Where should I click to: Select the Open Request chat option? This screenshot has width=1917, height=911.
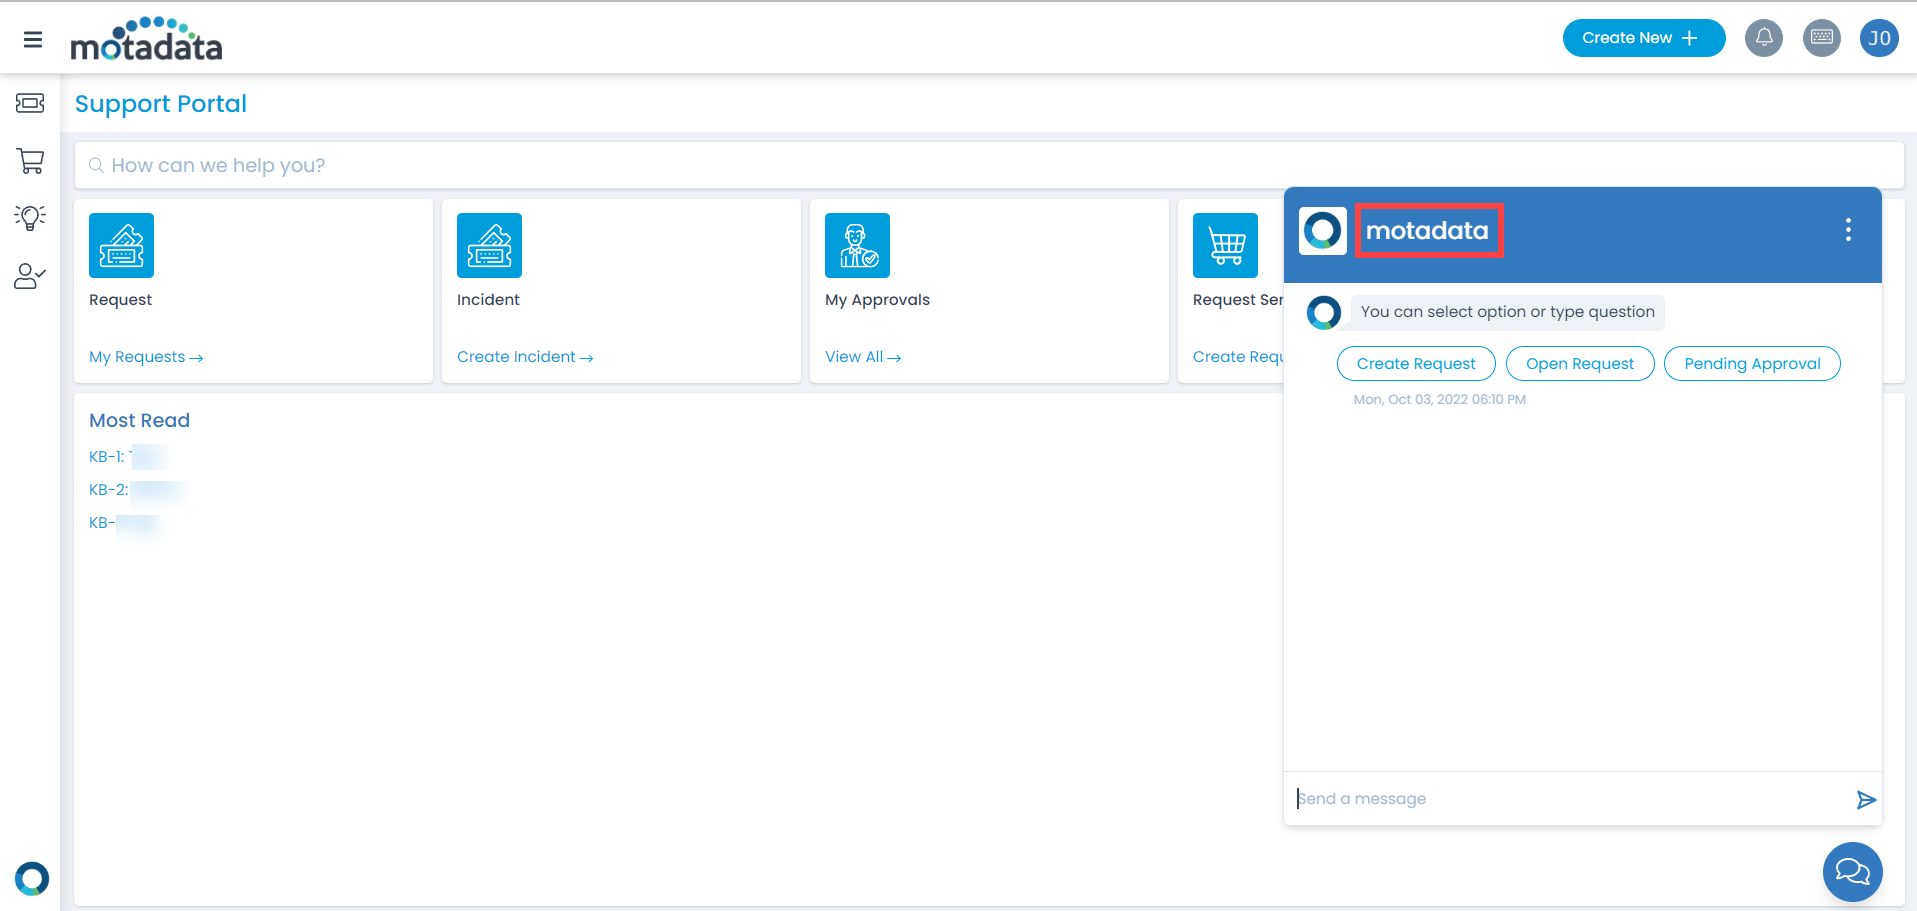coord(1579,364)
